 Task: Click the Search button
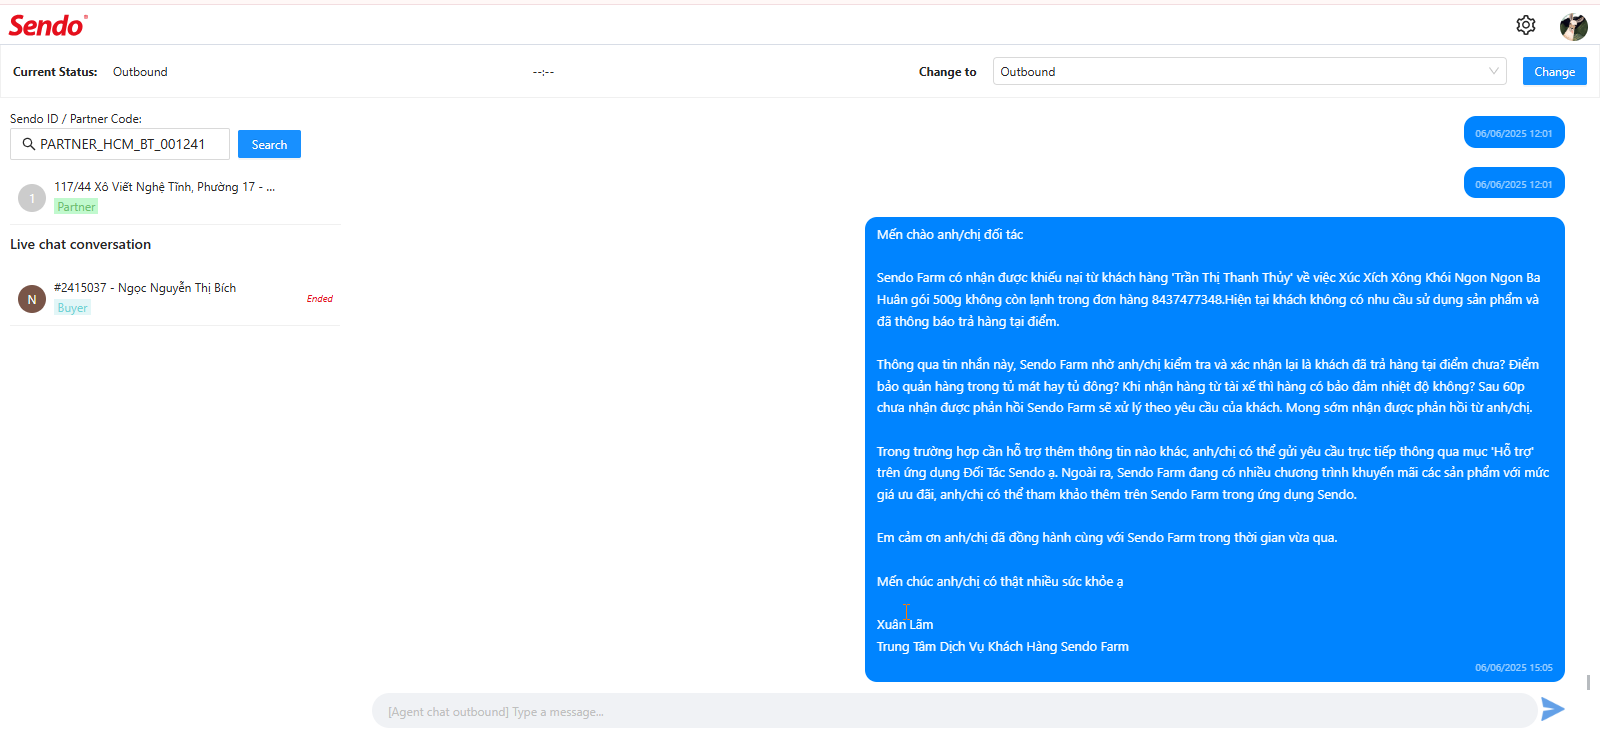269,144
